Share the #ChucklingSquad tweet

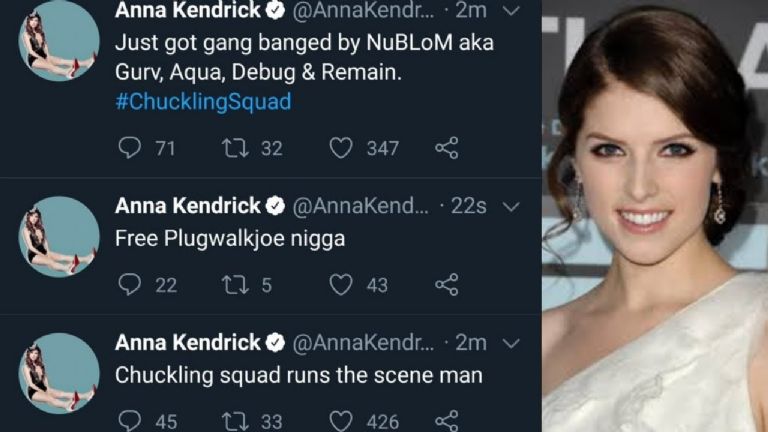point(447,148)
